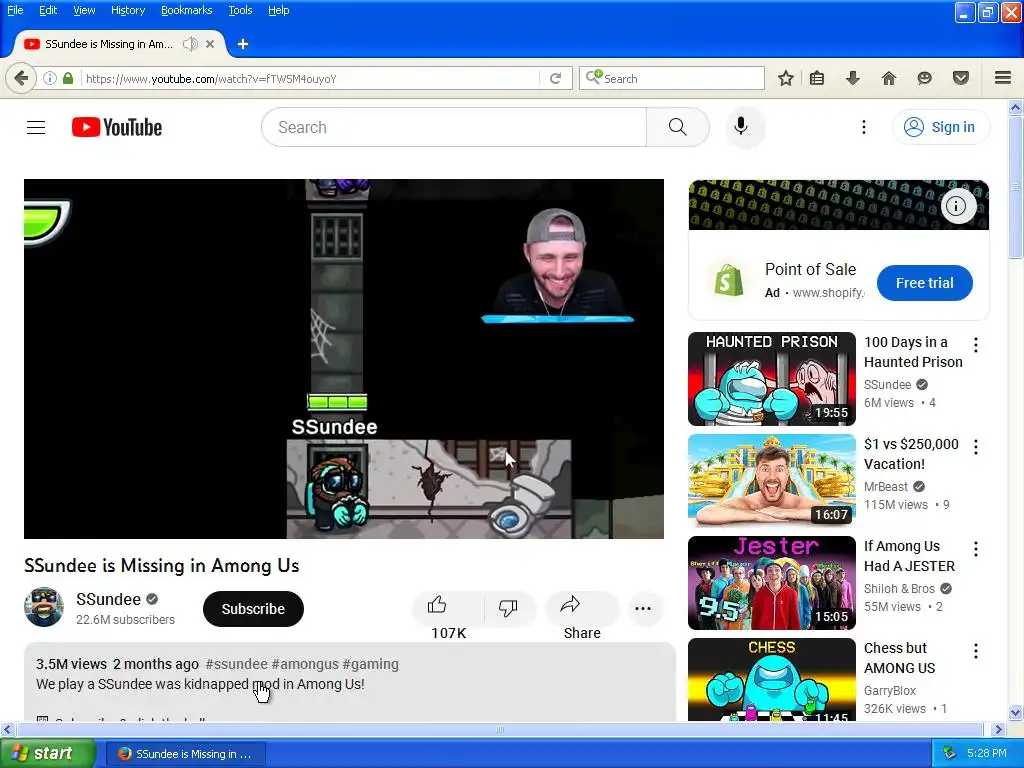Open the Pocket toolbar icon
Screen dimensions: 1024x768
pyautogui.click(x=960, y=78)
